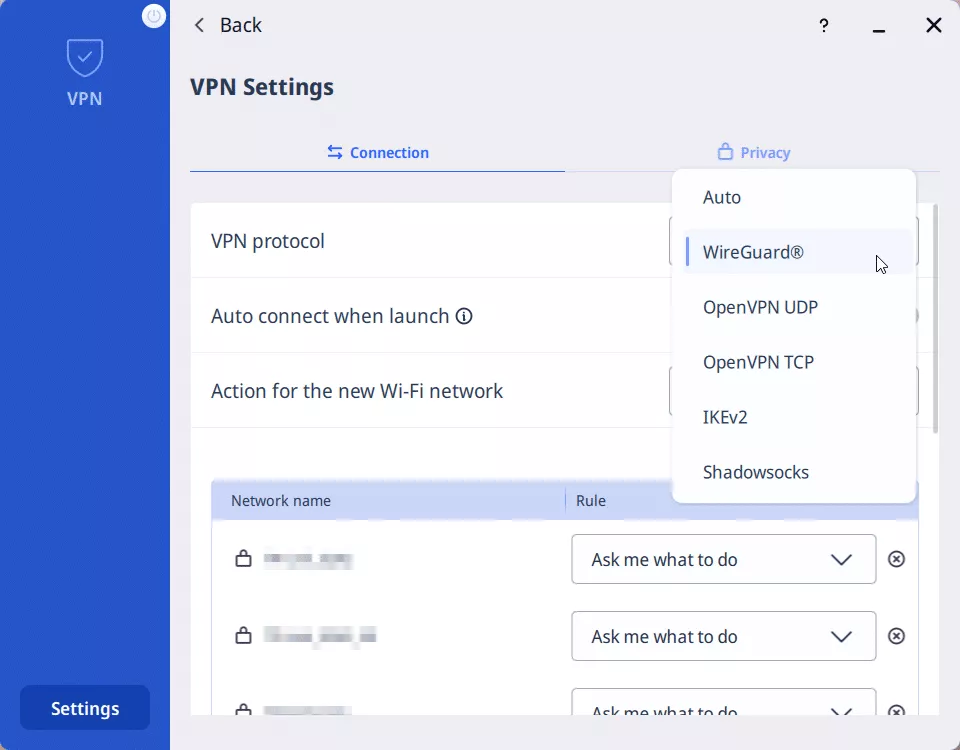This screenshot has width=960, height=750.
Task: Expand second network's rule dropdown
Action: point(723,636)
